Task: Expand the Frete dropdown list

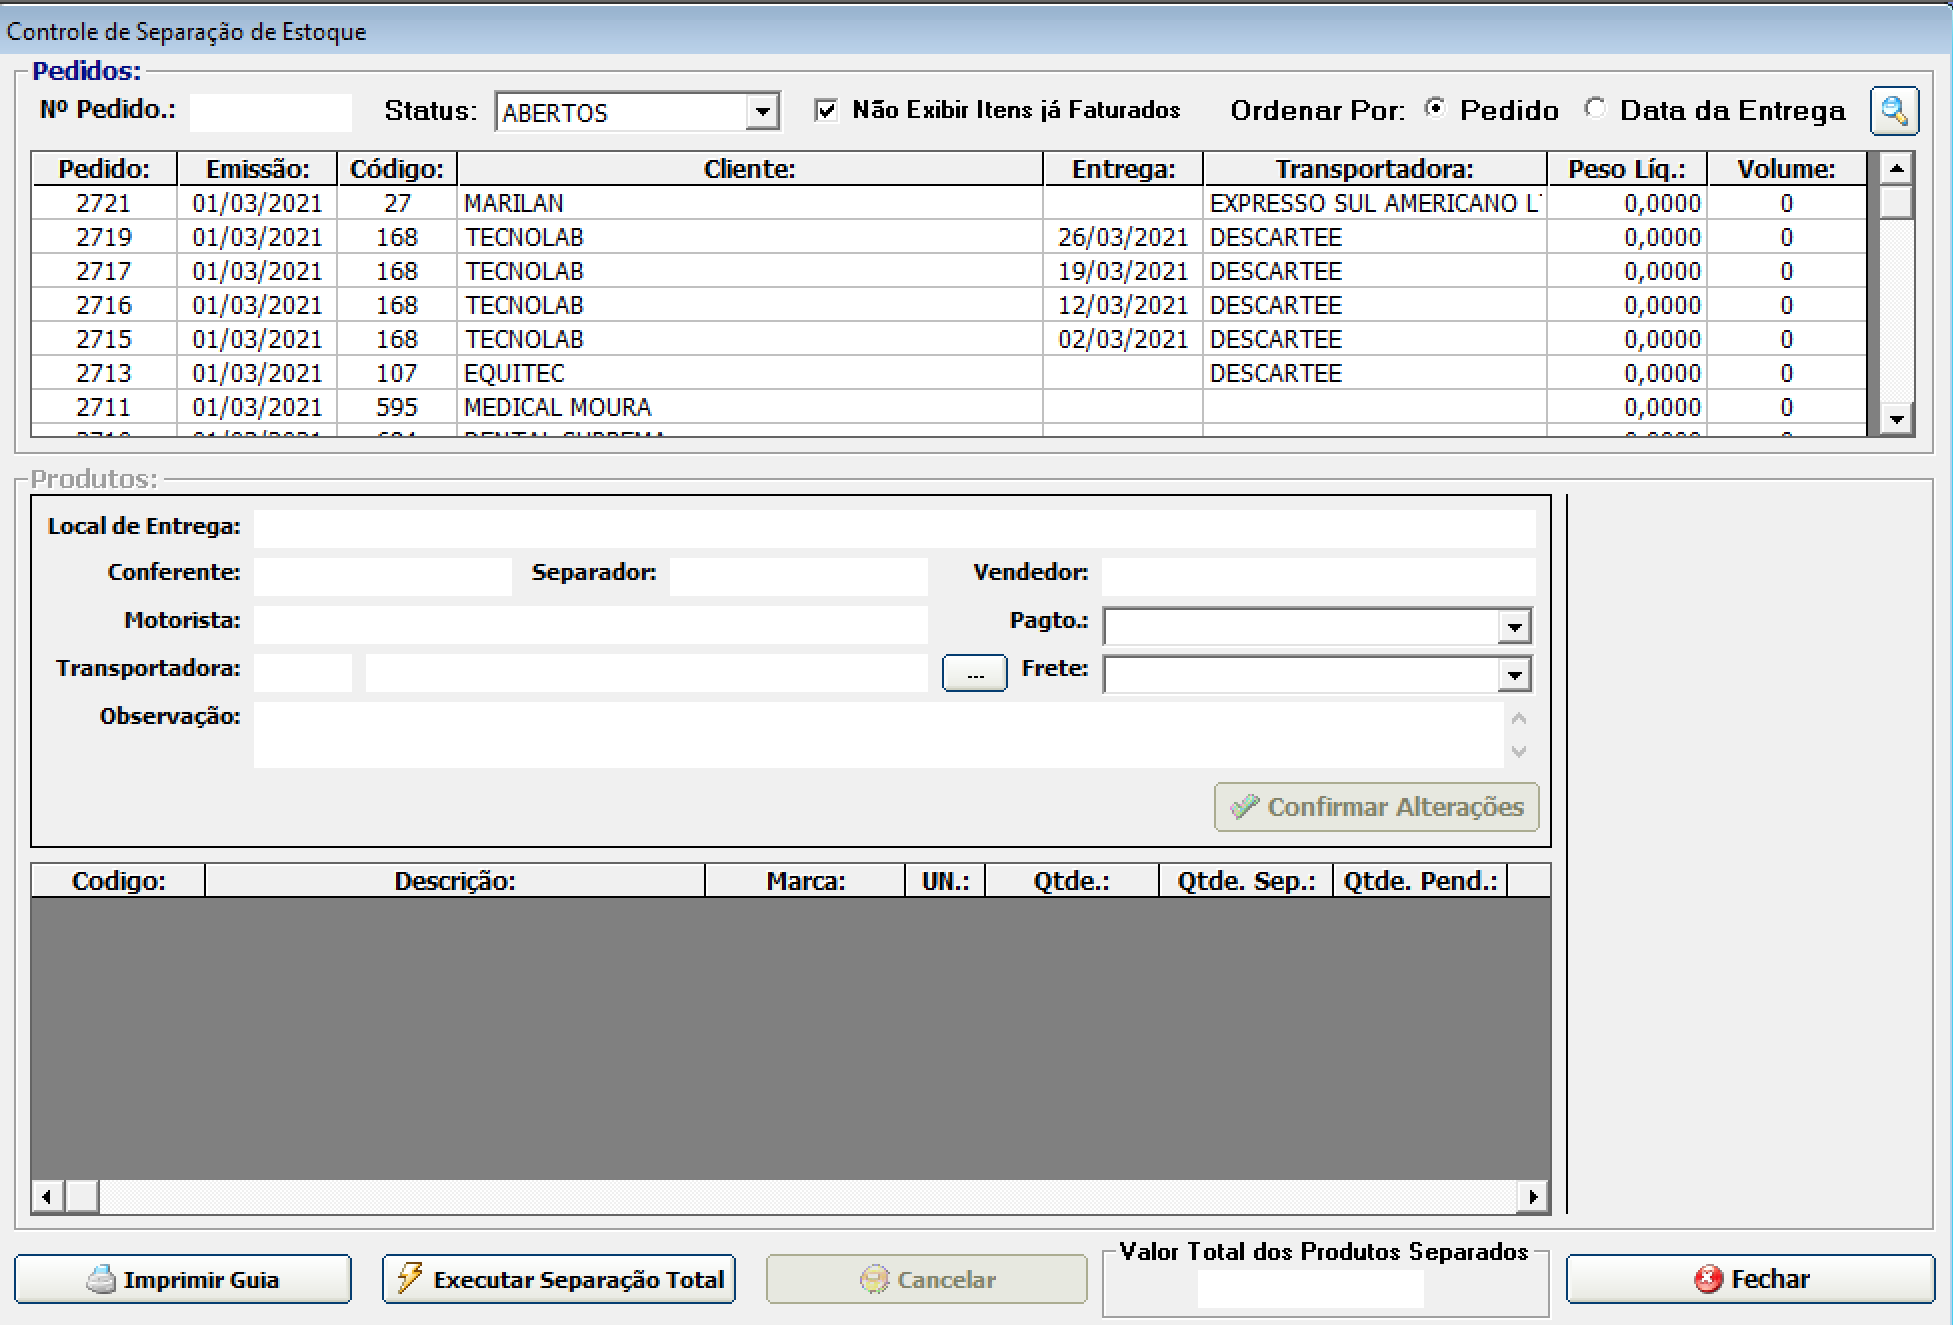Action: (1514, 675)
